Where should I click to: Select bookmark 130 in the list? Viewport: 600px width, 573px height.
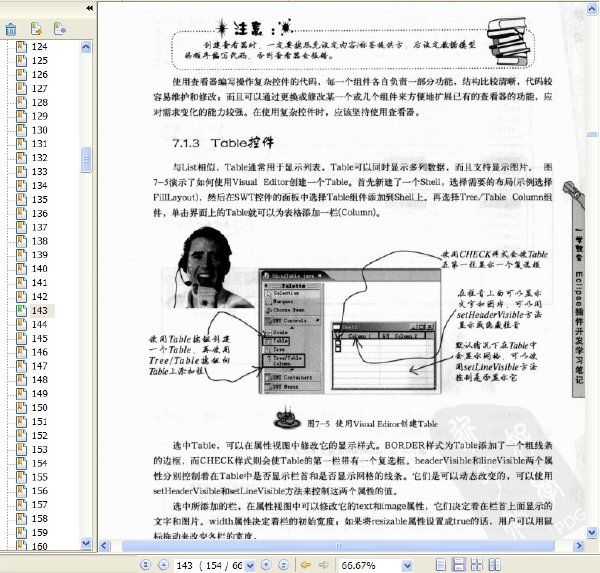[x=39, y=130]
